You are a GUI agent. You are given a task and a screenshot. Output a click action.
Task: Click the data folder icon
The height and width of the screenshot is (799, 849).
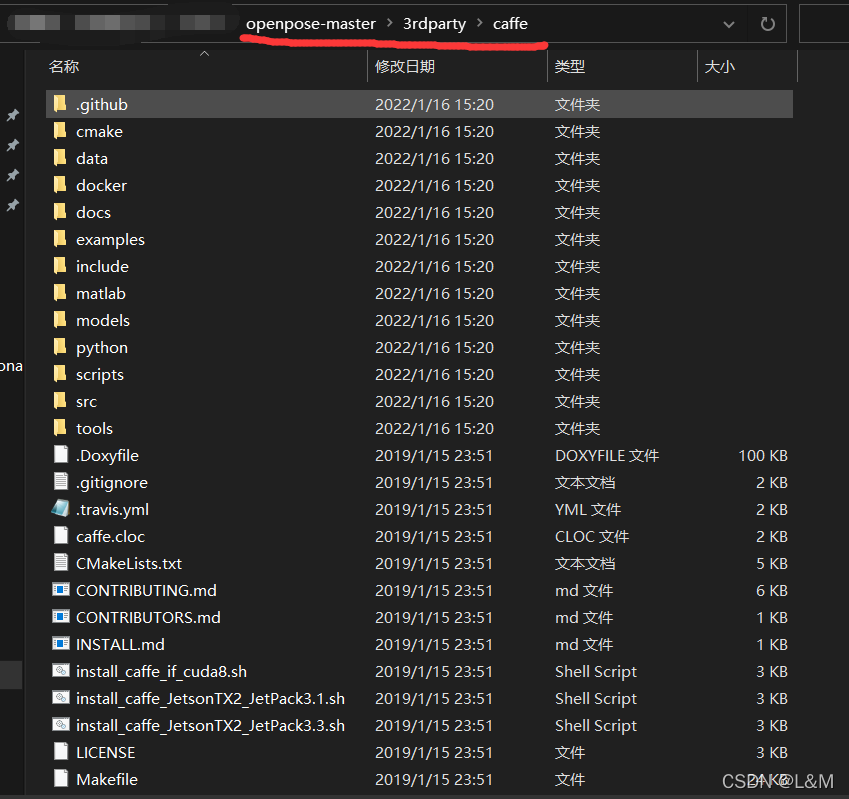[60, 157]
